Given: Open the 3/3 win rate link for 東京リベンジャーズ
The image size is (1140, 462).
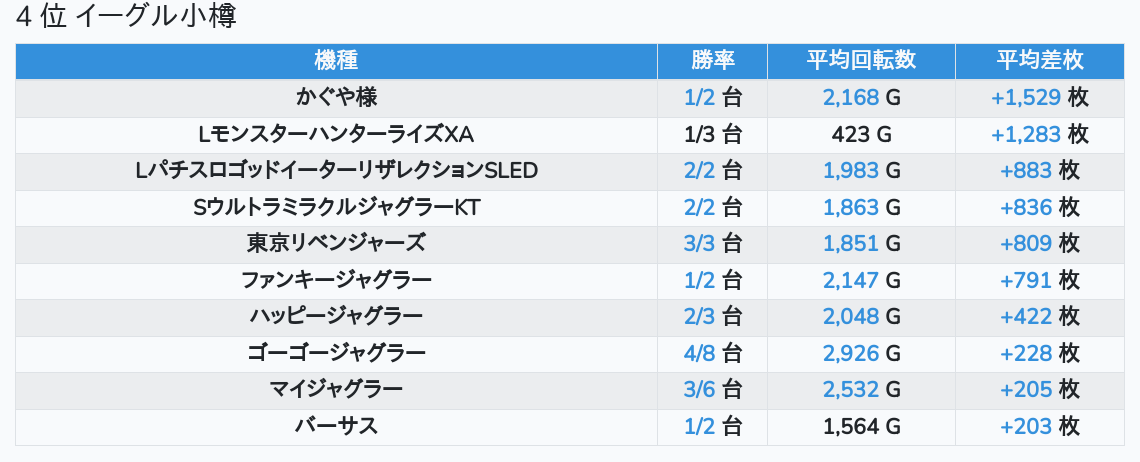Looking at the screenshot, I should pyautogui.click(x=699, y=244).
